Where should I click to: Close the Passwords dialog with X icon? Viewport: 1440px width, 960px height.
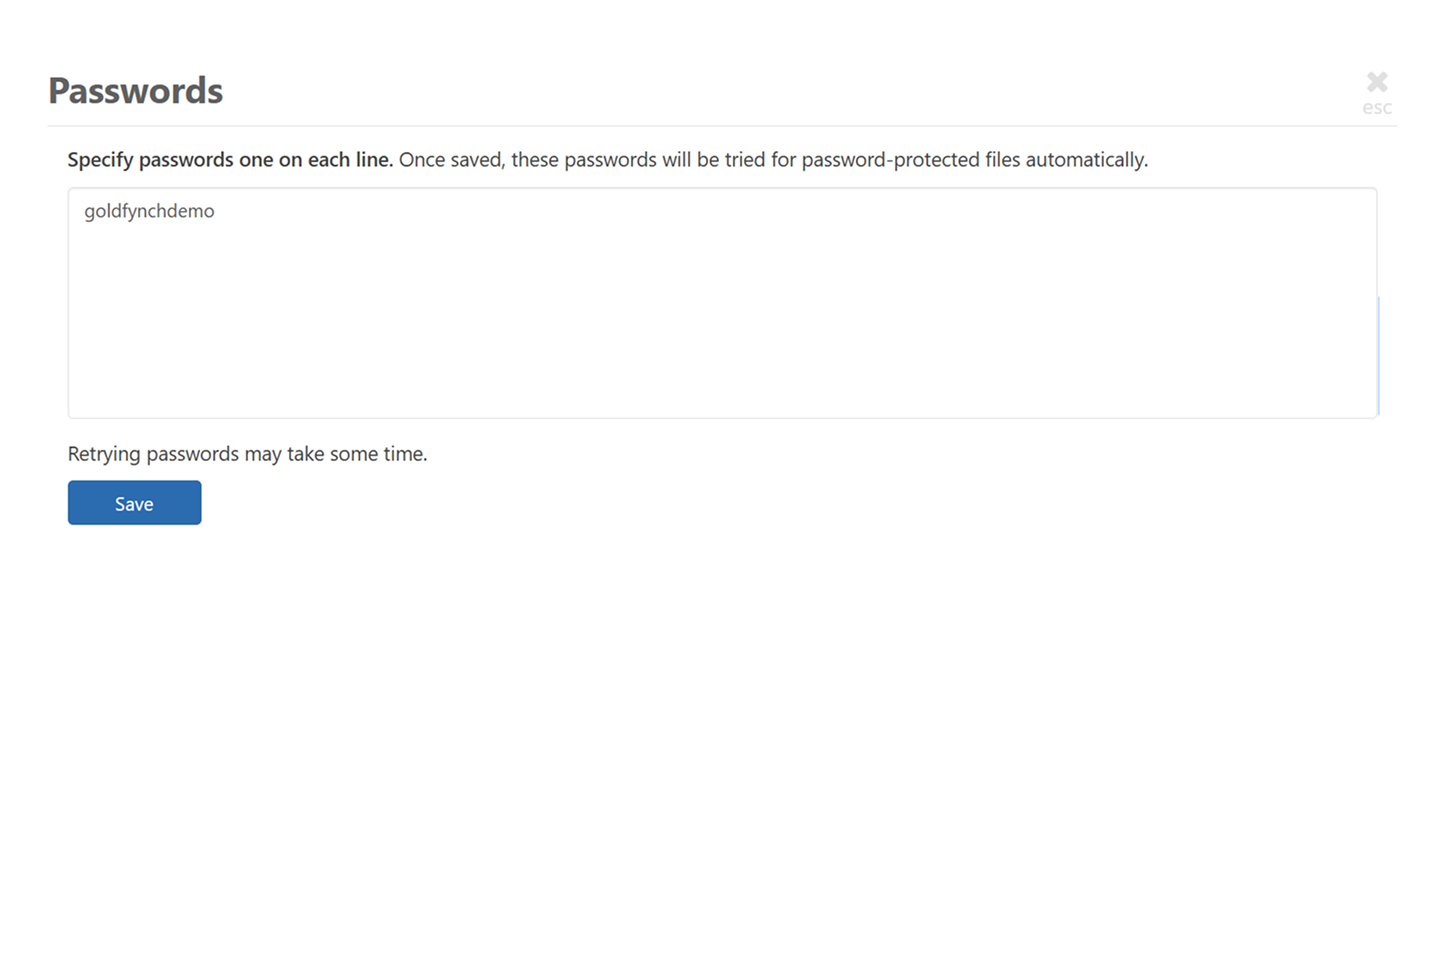click(x=1377, y=81)
